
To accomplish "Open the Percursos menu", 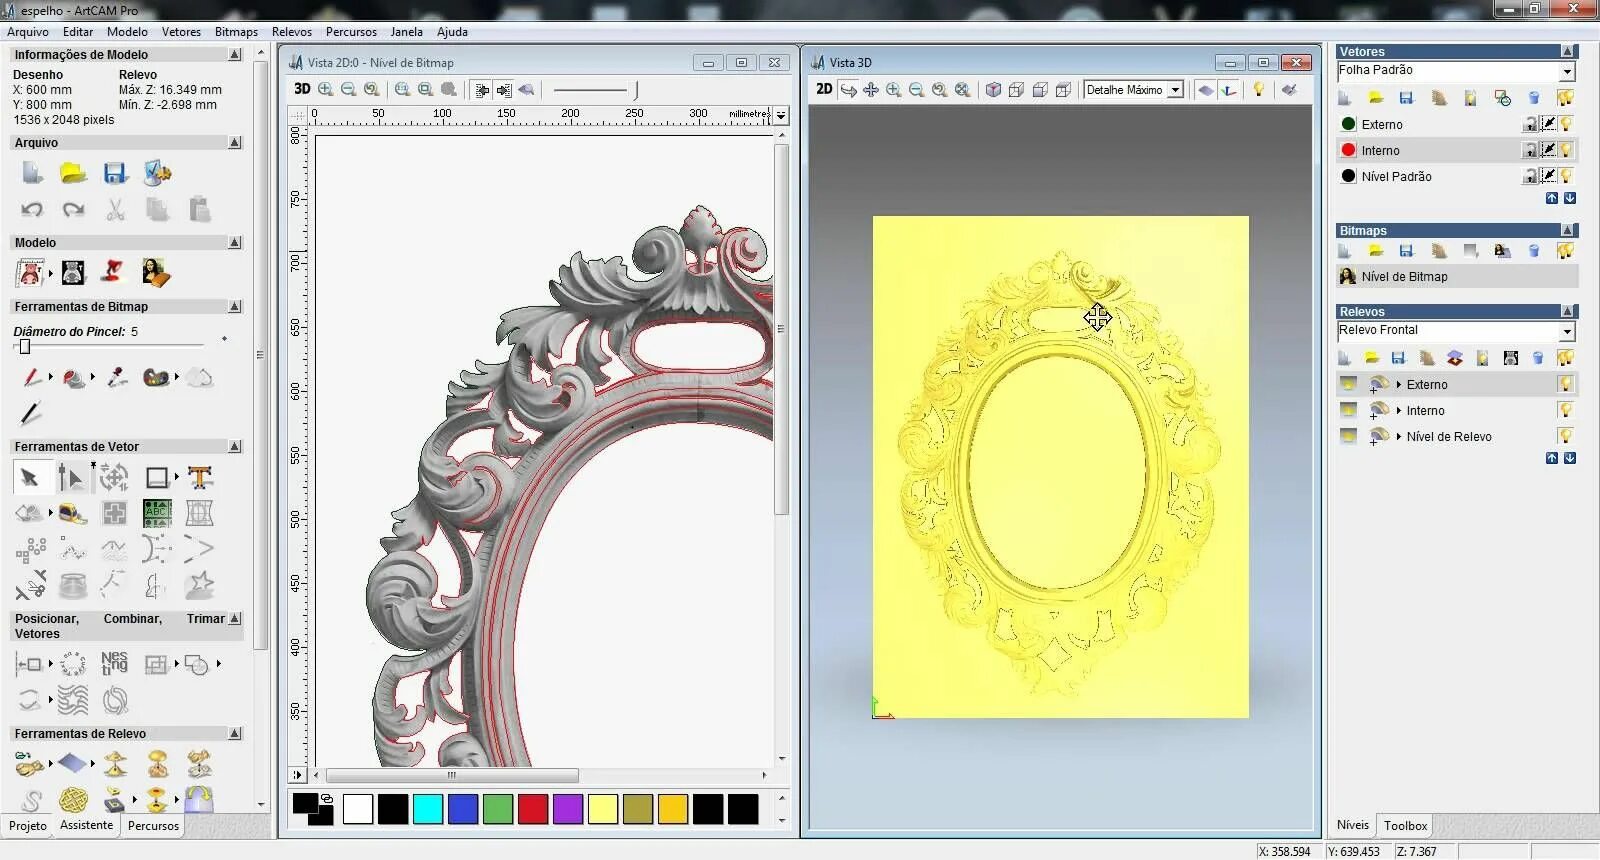I will (351, 32).
